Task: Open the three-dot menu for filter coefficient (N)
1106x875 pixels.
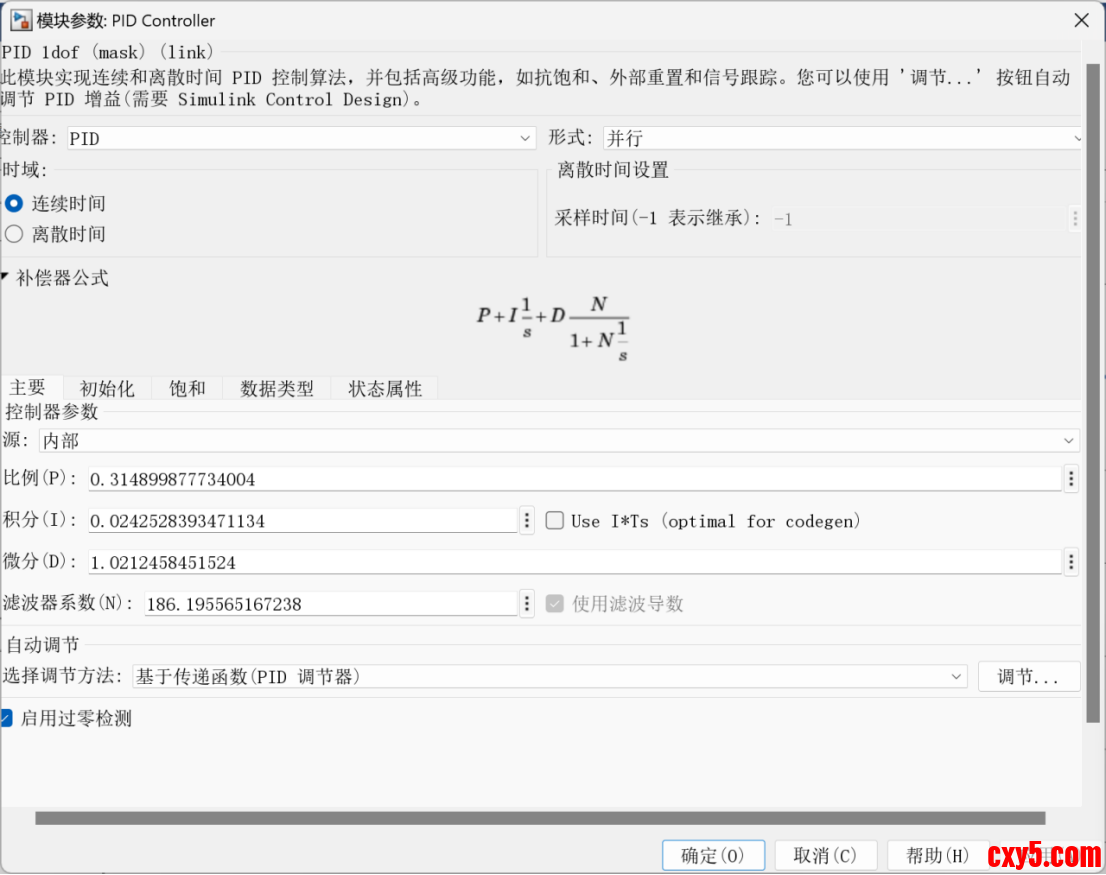Action: pos(526,604)
